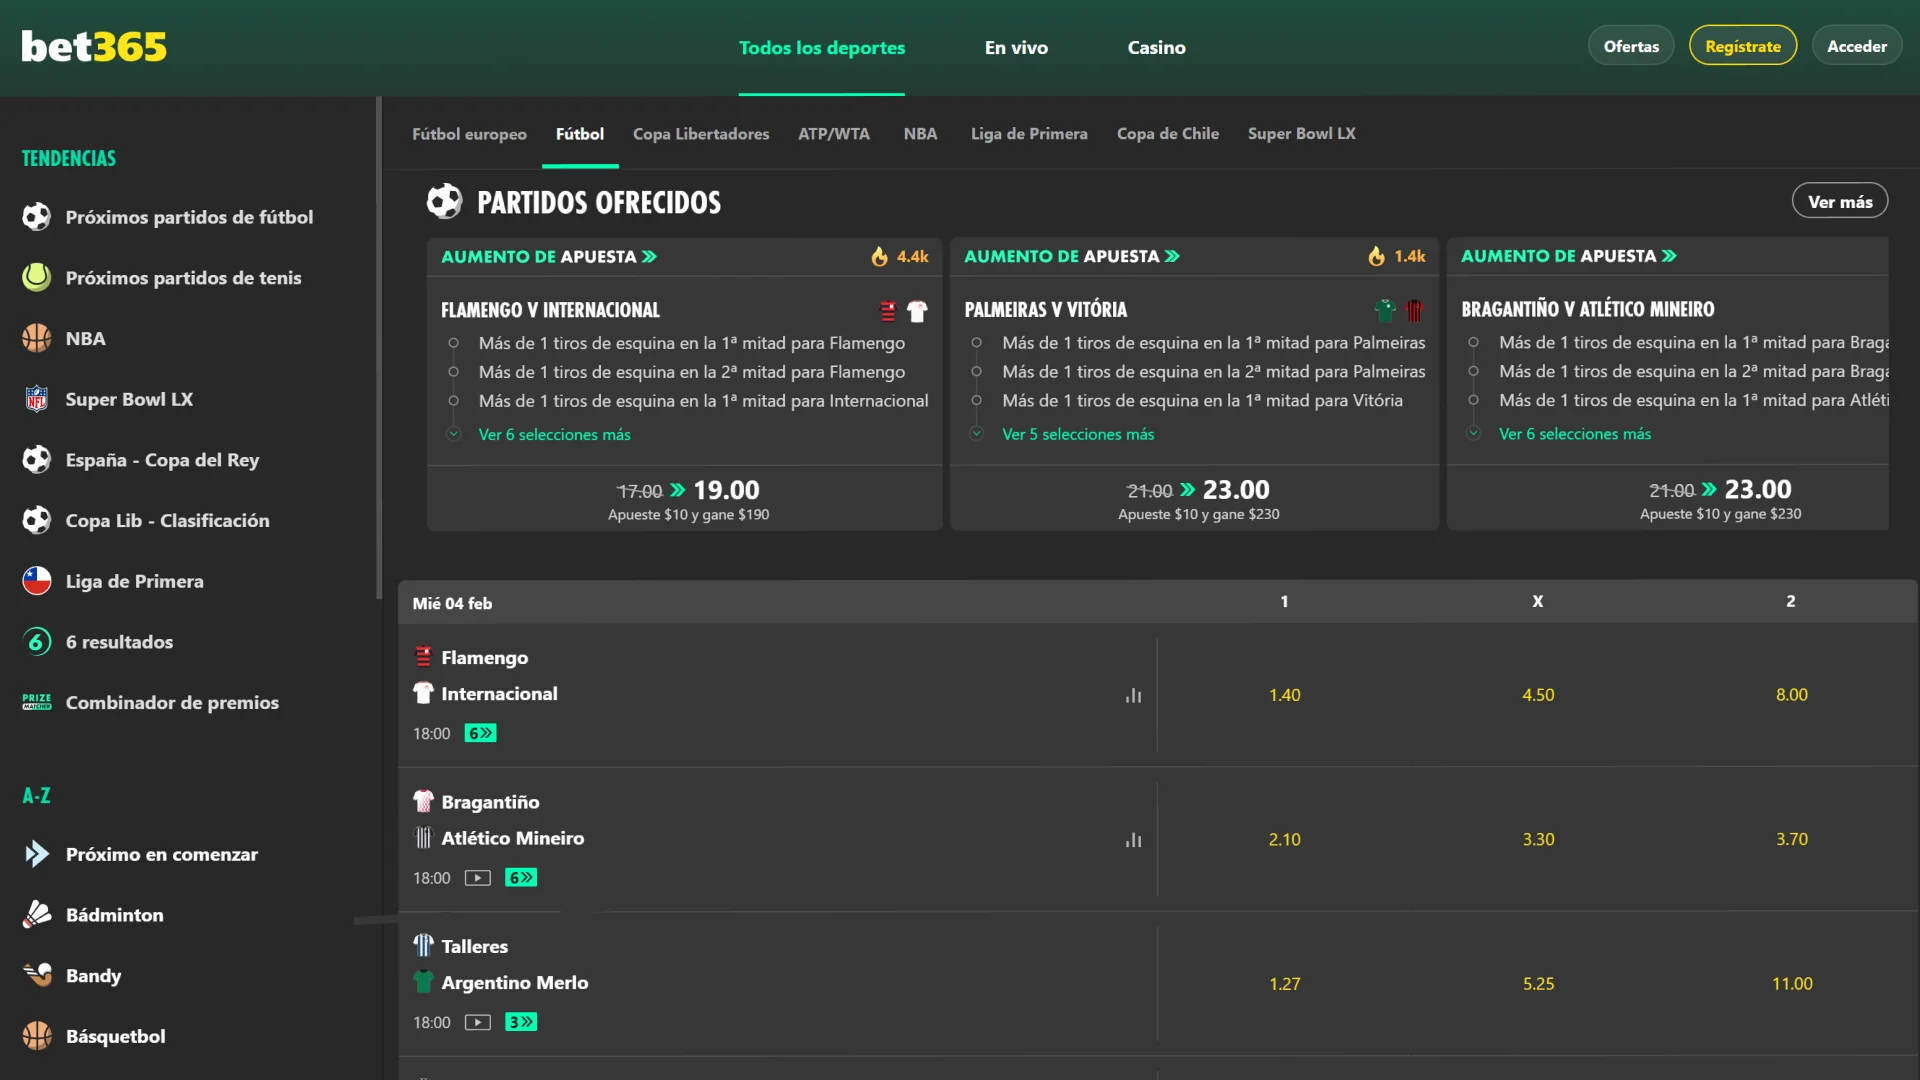
Task: Click the 6 bet boost badge under Flamengo match
Action: 480,733
